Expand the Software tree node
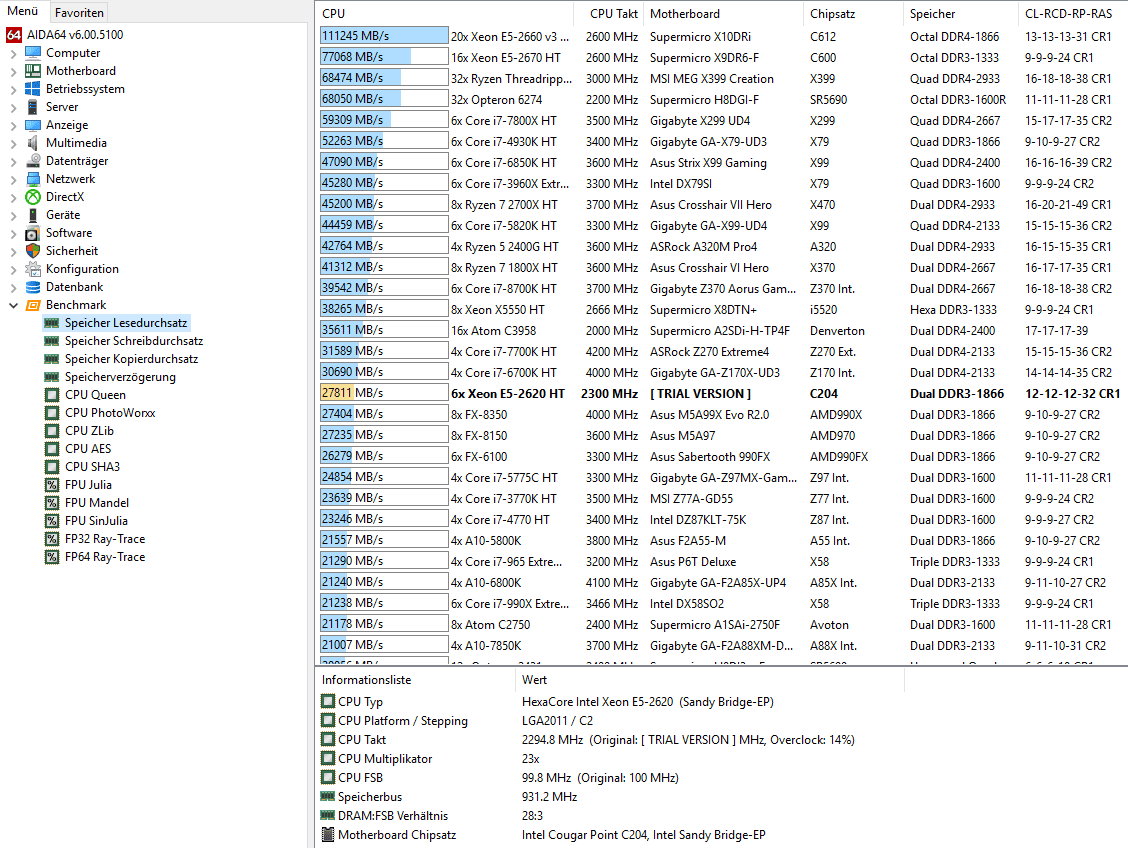Image resolution: width=1128 pixels, height=848 pixels. click(13, 233)
